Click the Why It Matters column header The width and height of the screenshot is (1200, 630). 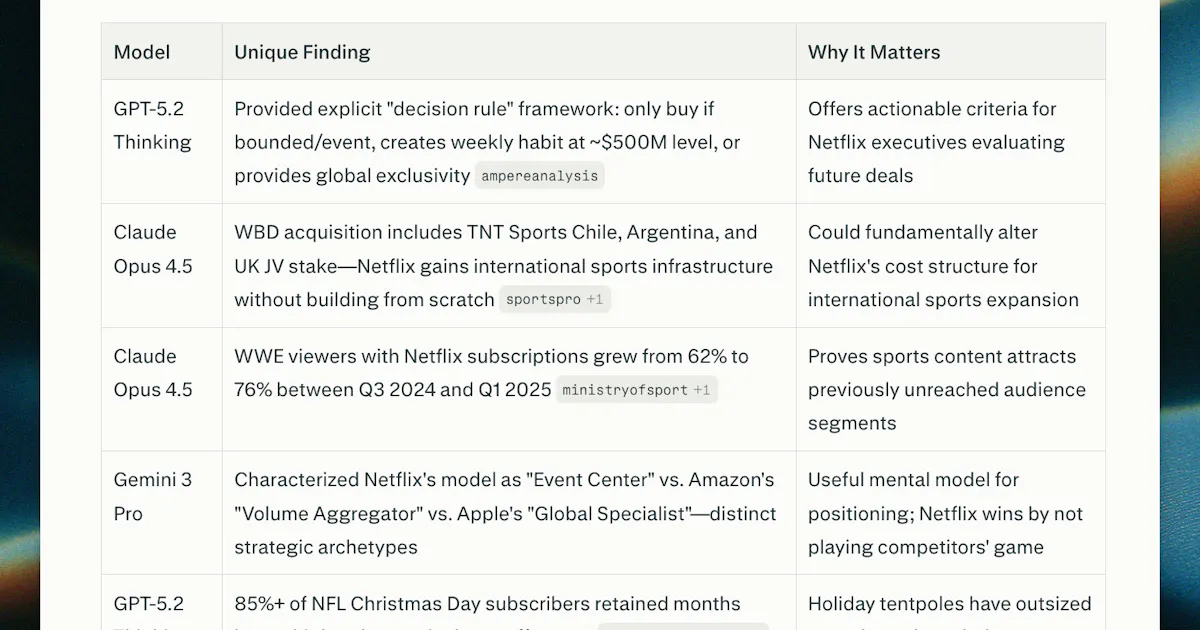pos(874,52)
